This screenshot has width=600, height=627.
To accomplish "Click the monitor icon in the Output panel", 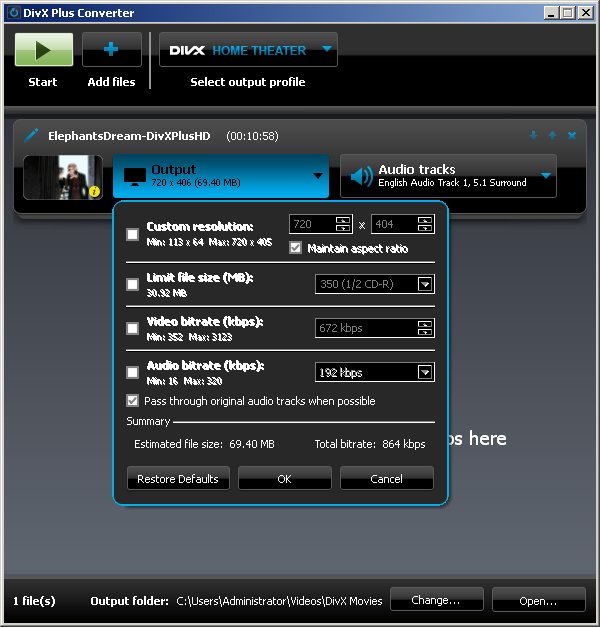I will 134,176.
